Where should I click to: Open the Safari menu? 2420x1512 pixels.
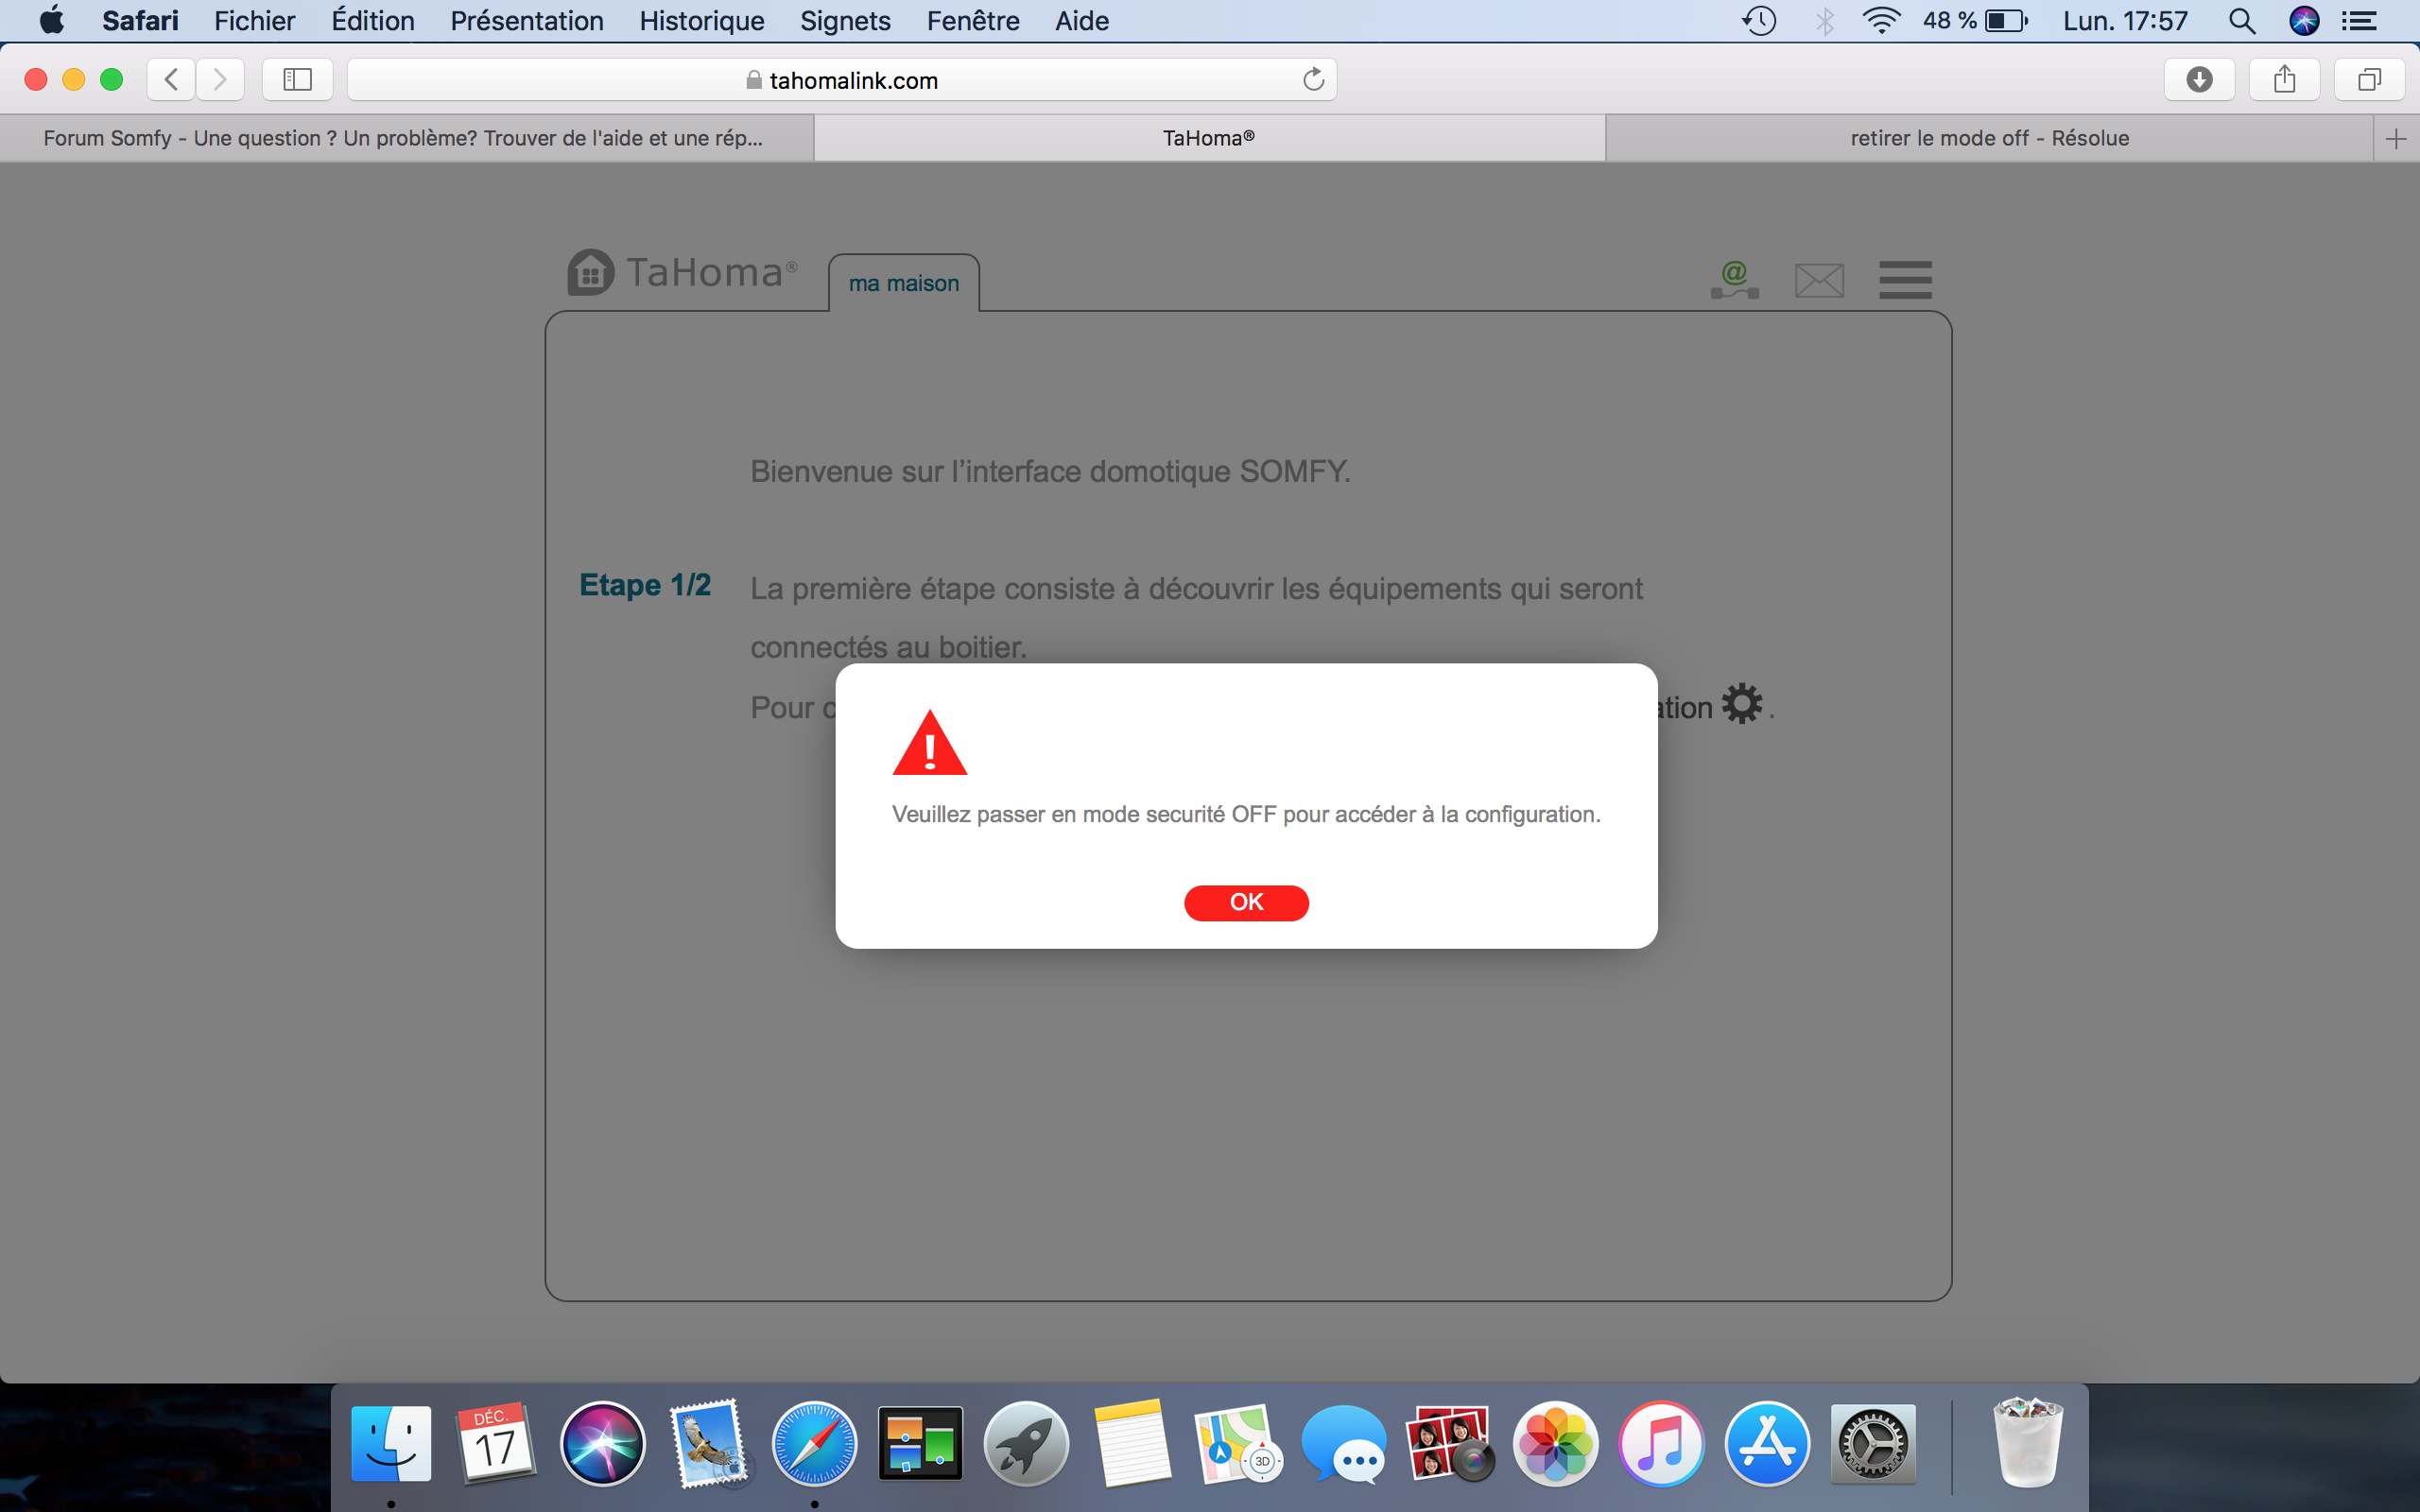click(x=140, y=20)
